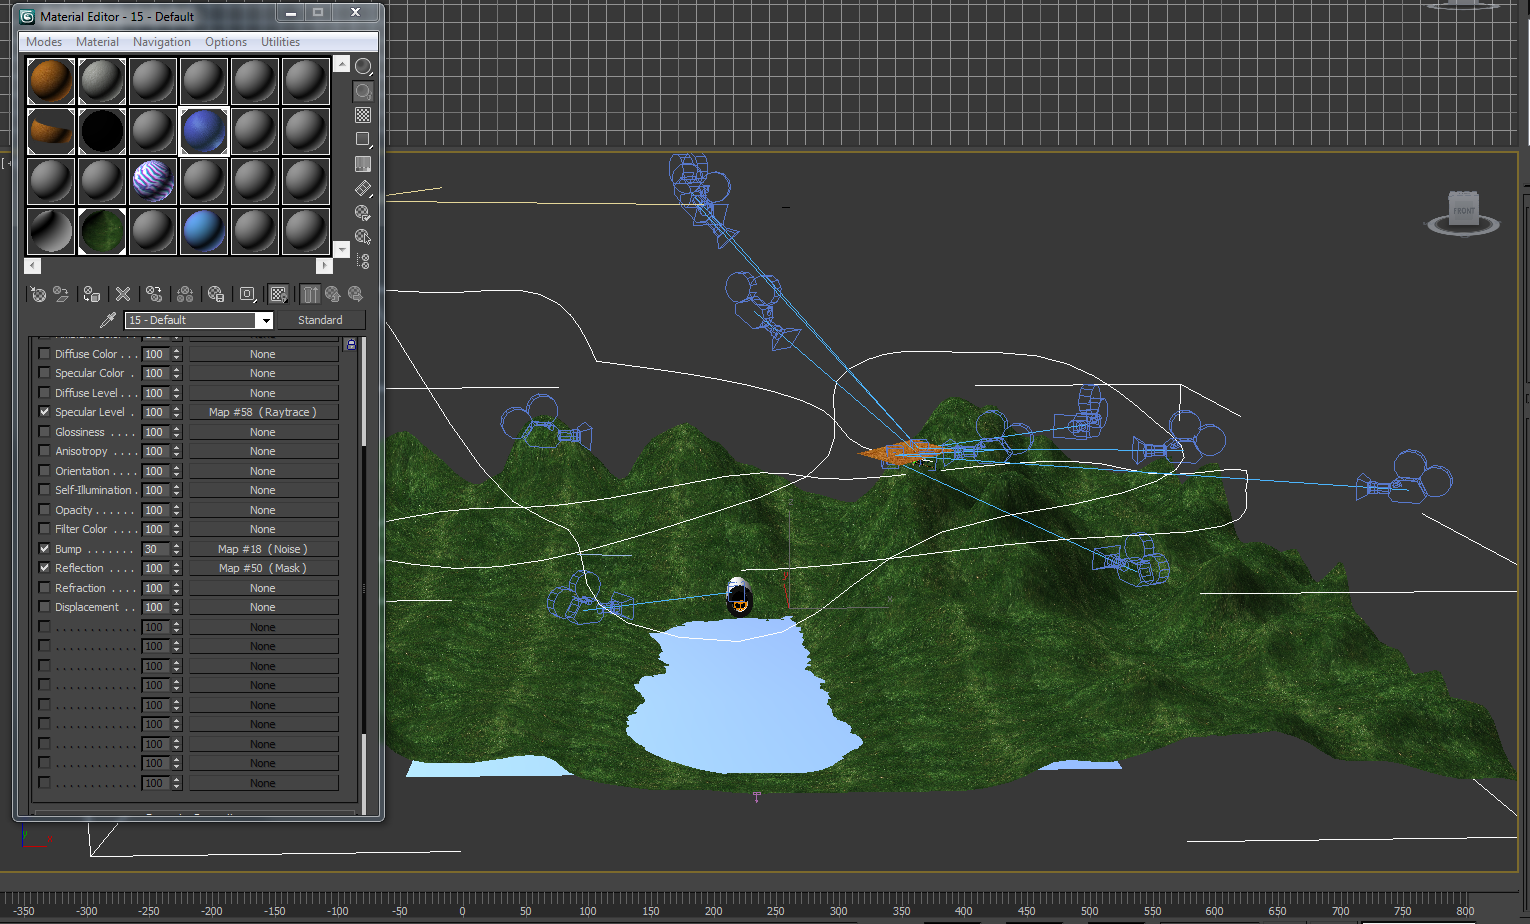Open Material Editor Options icon
Screen dimensions: 1530x924
coord(363,213)
